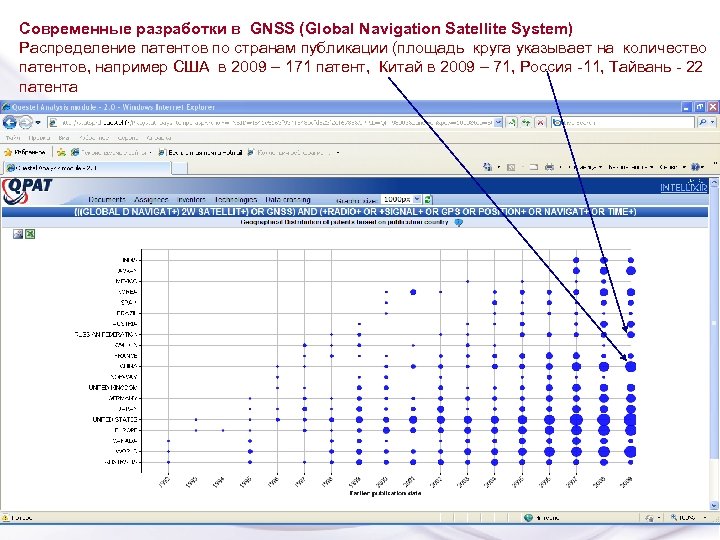Screen dimensions: 720x540
Task: Click the Refresh page icon
Action: (x=526, y=123)
